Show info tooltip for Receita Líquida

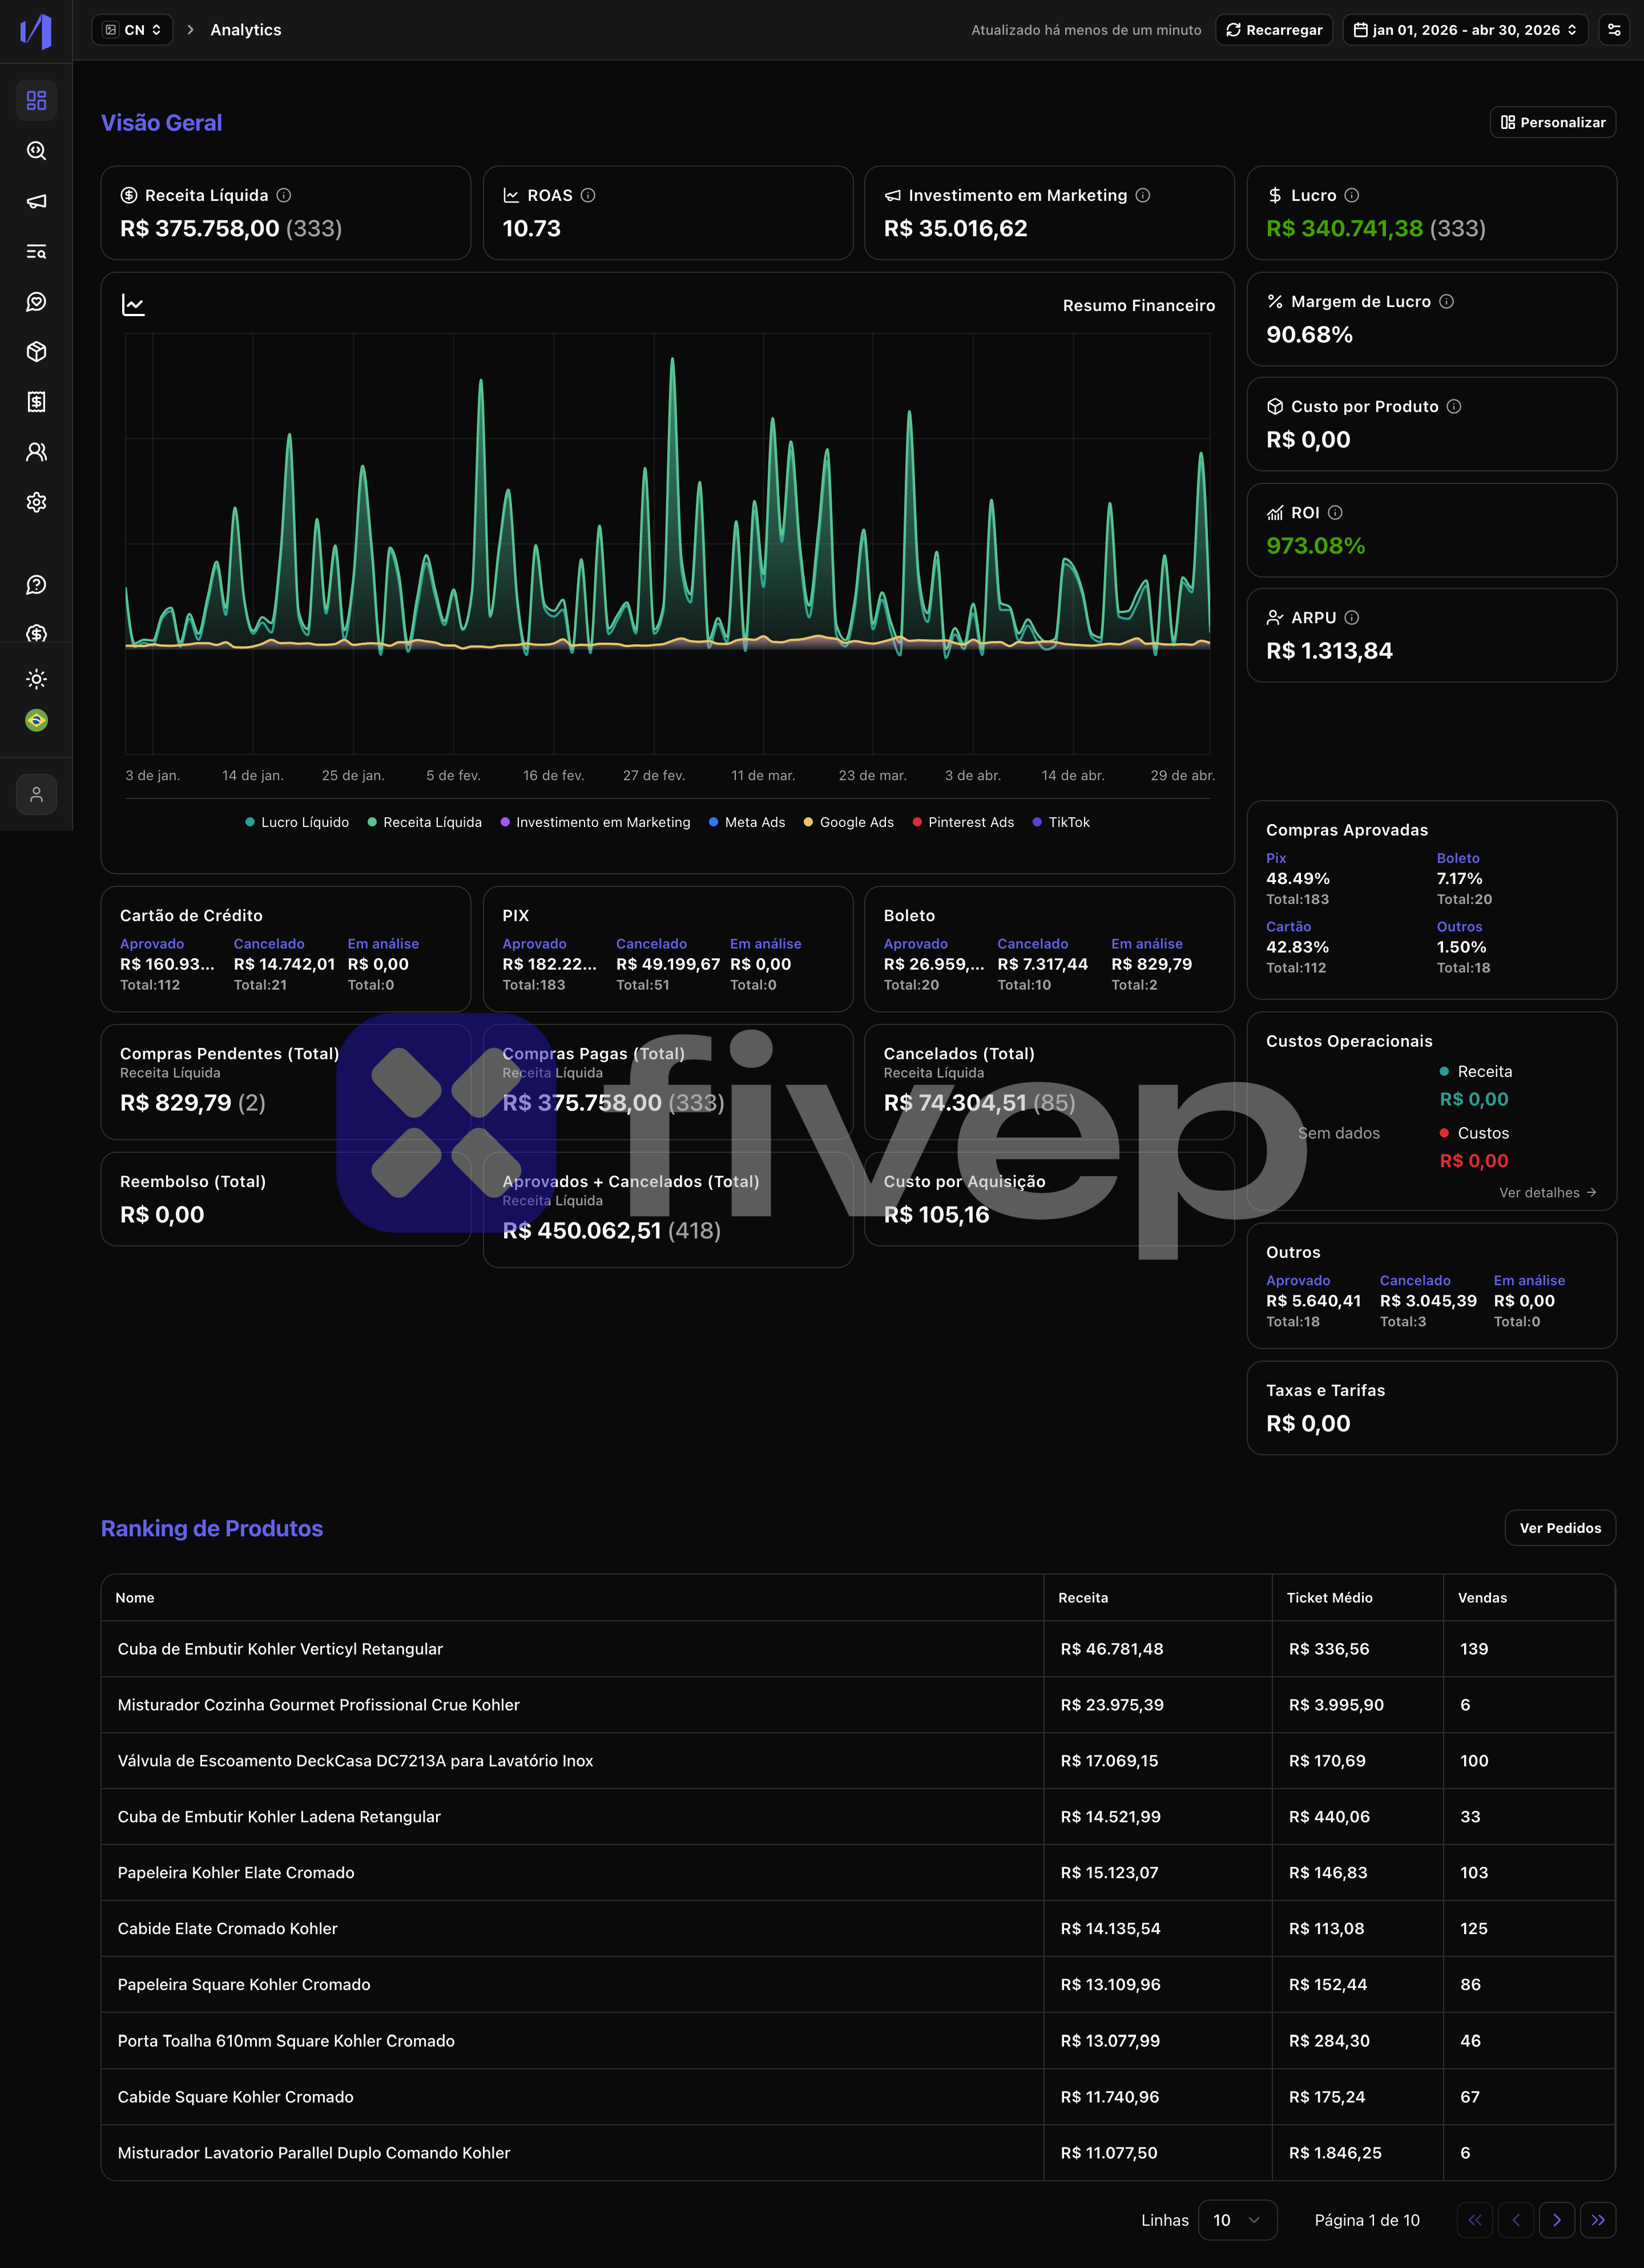(x=284, y=195)
